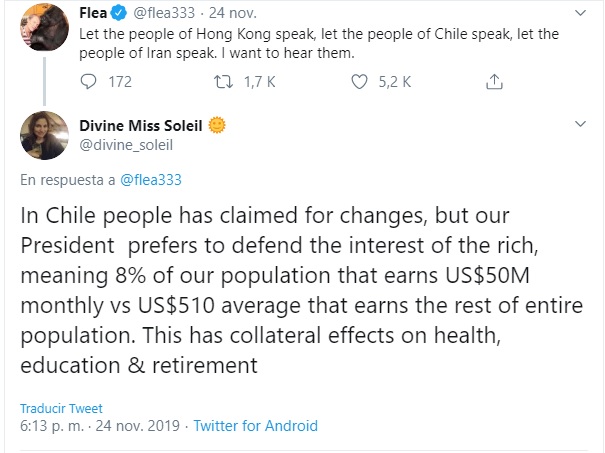Click the 1,7 K retweet count
The height and width of the screenshot is (453, 605).
click(258, 82)
